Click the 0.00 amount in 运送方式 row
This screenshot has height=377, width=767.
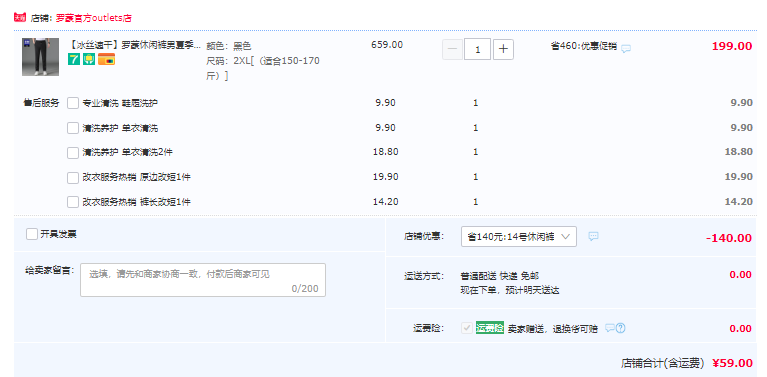(x=741, y=275)
